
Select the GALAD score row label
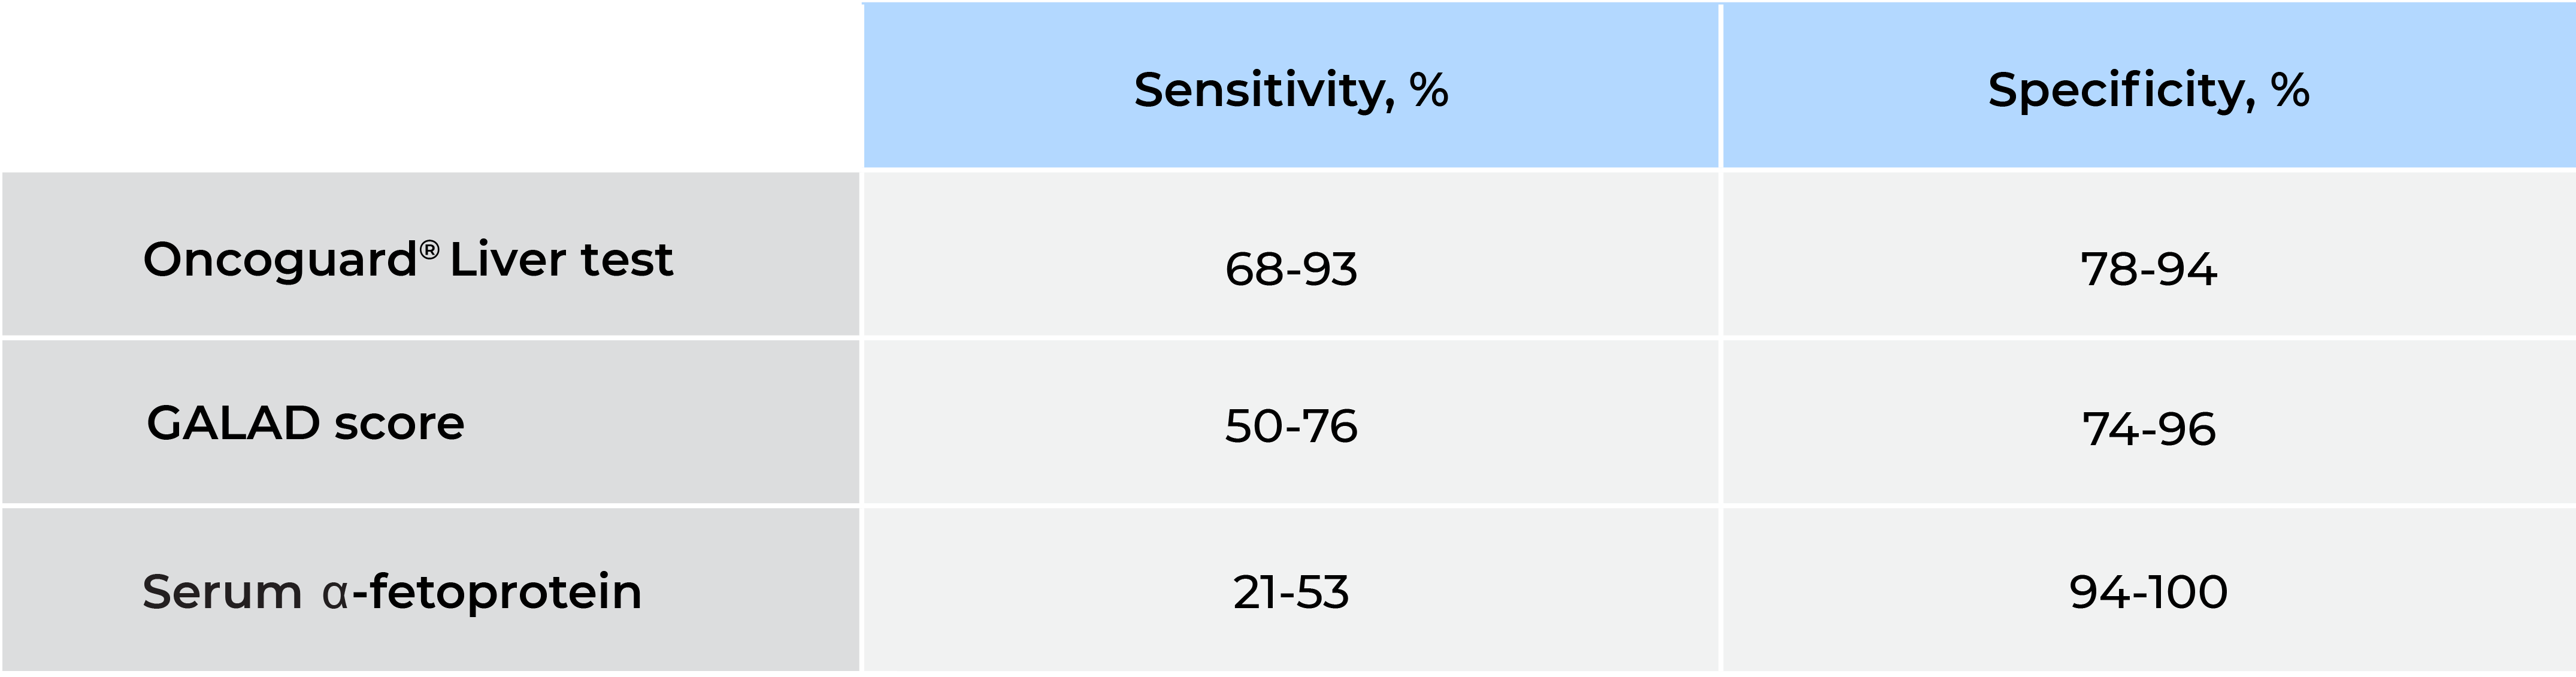point(305,424)
